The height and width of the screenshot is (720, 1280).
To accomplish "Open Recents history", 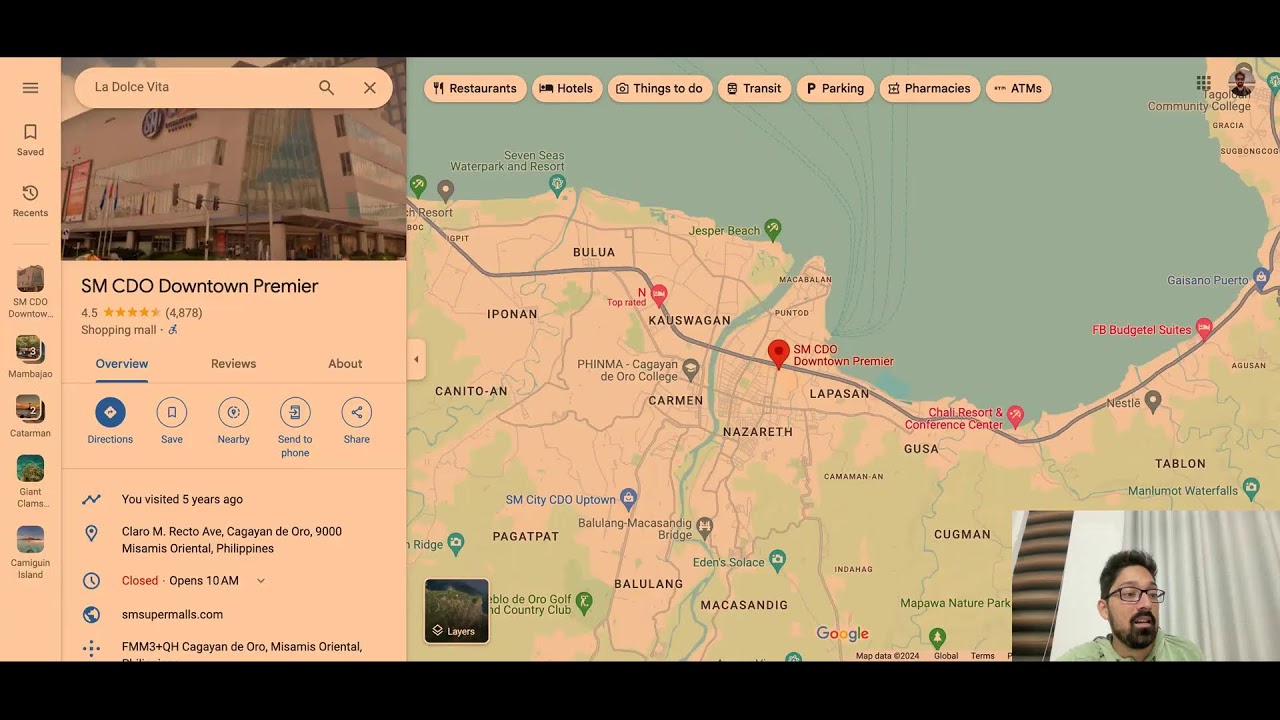I will (x=30, y=200).
